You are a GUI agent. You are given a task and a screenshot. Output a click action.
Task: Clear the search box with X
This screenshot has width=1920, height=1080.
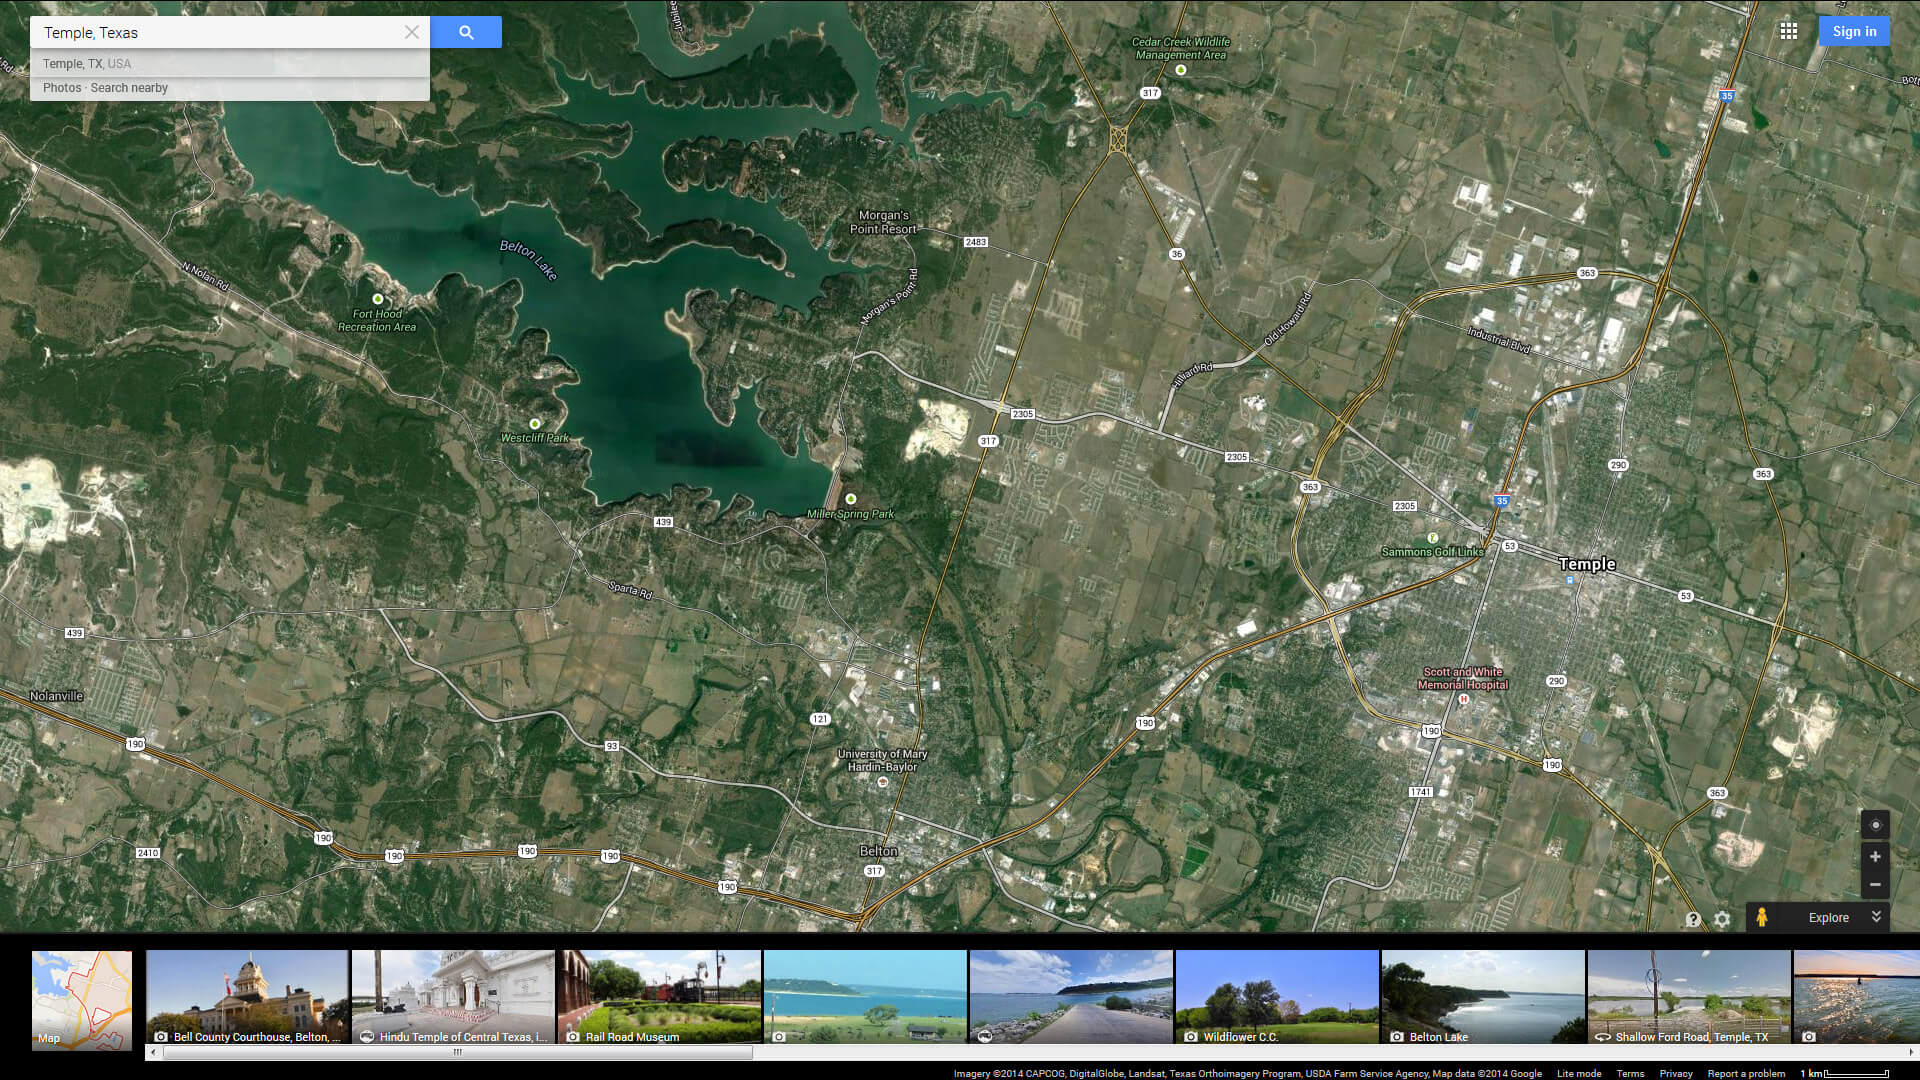(x=411, y=32)
